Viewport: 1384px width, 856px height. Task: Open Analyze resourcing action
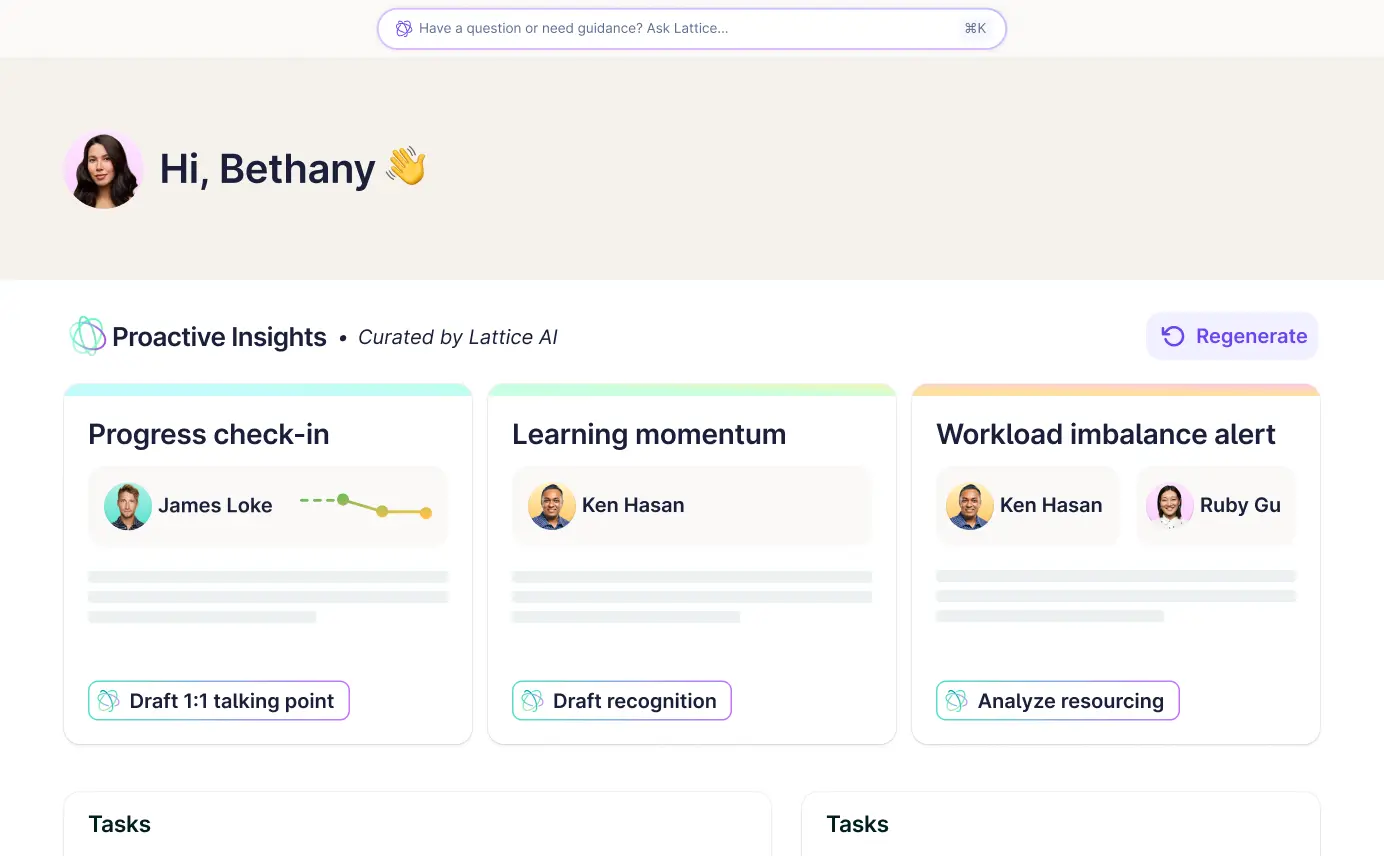pyautogui.click(x=1057, y=701)
